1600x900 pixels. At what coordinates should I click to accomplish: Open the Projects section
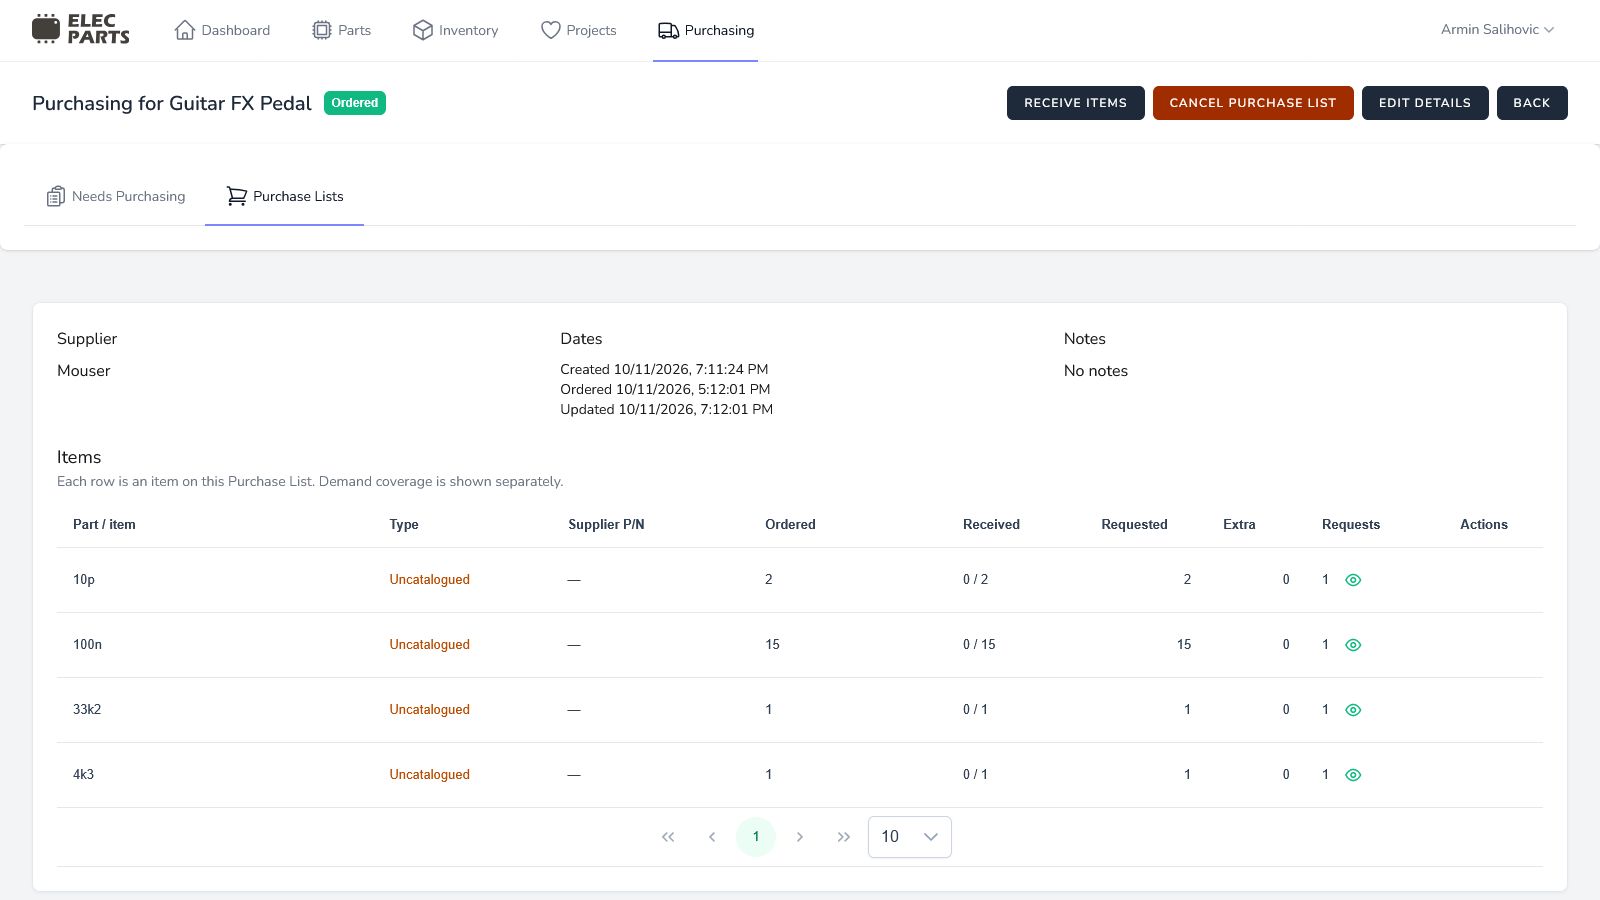578,30
